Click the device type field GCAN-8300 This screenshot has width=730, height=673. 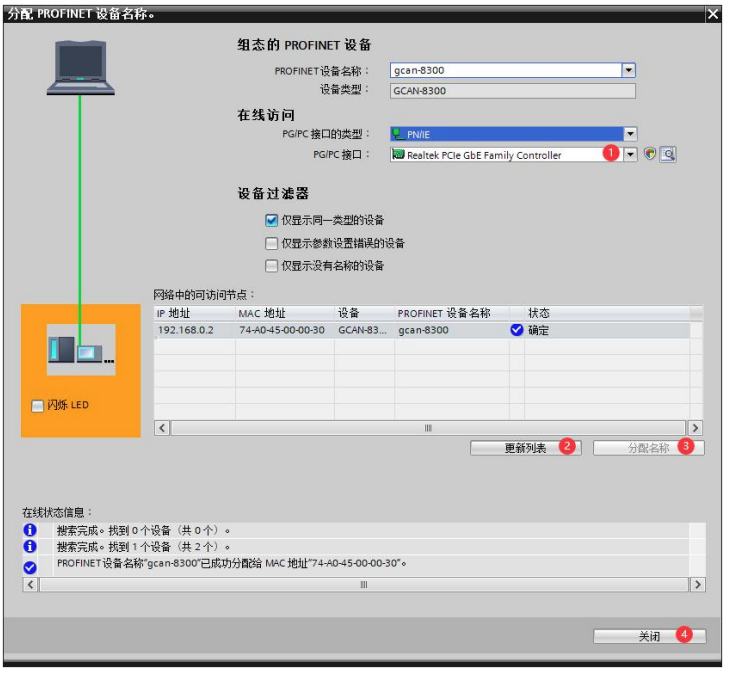pos(513,91)
